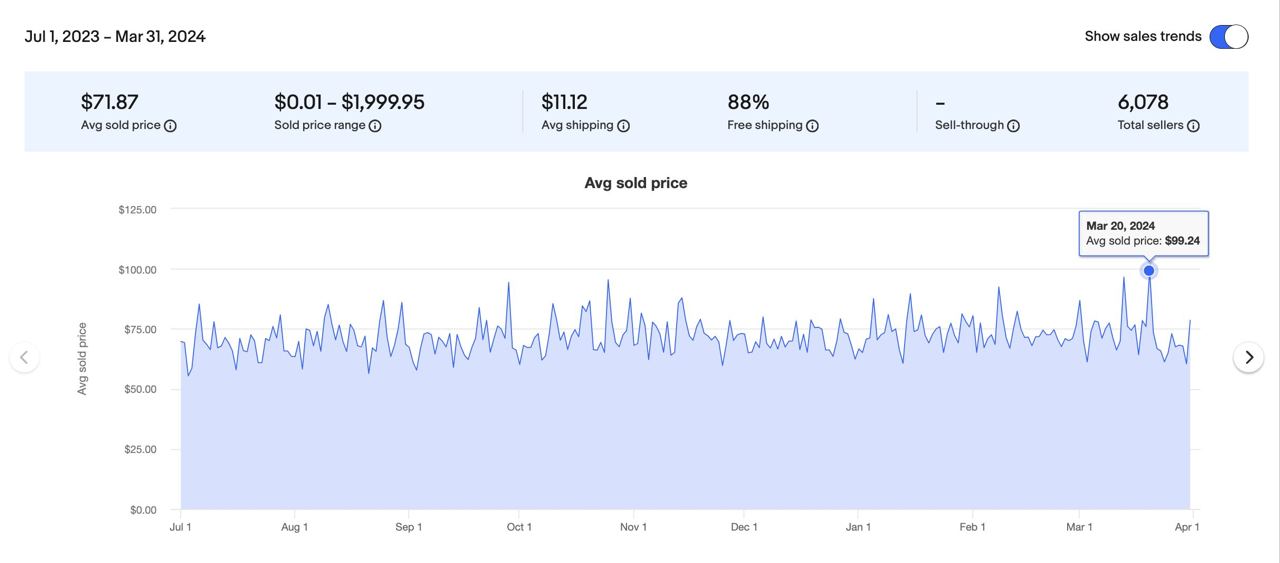Click info icon beside Avg shipping
Screen dimensions: 1280x563
tap(623, 126)
